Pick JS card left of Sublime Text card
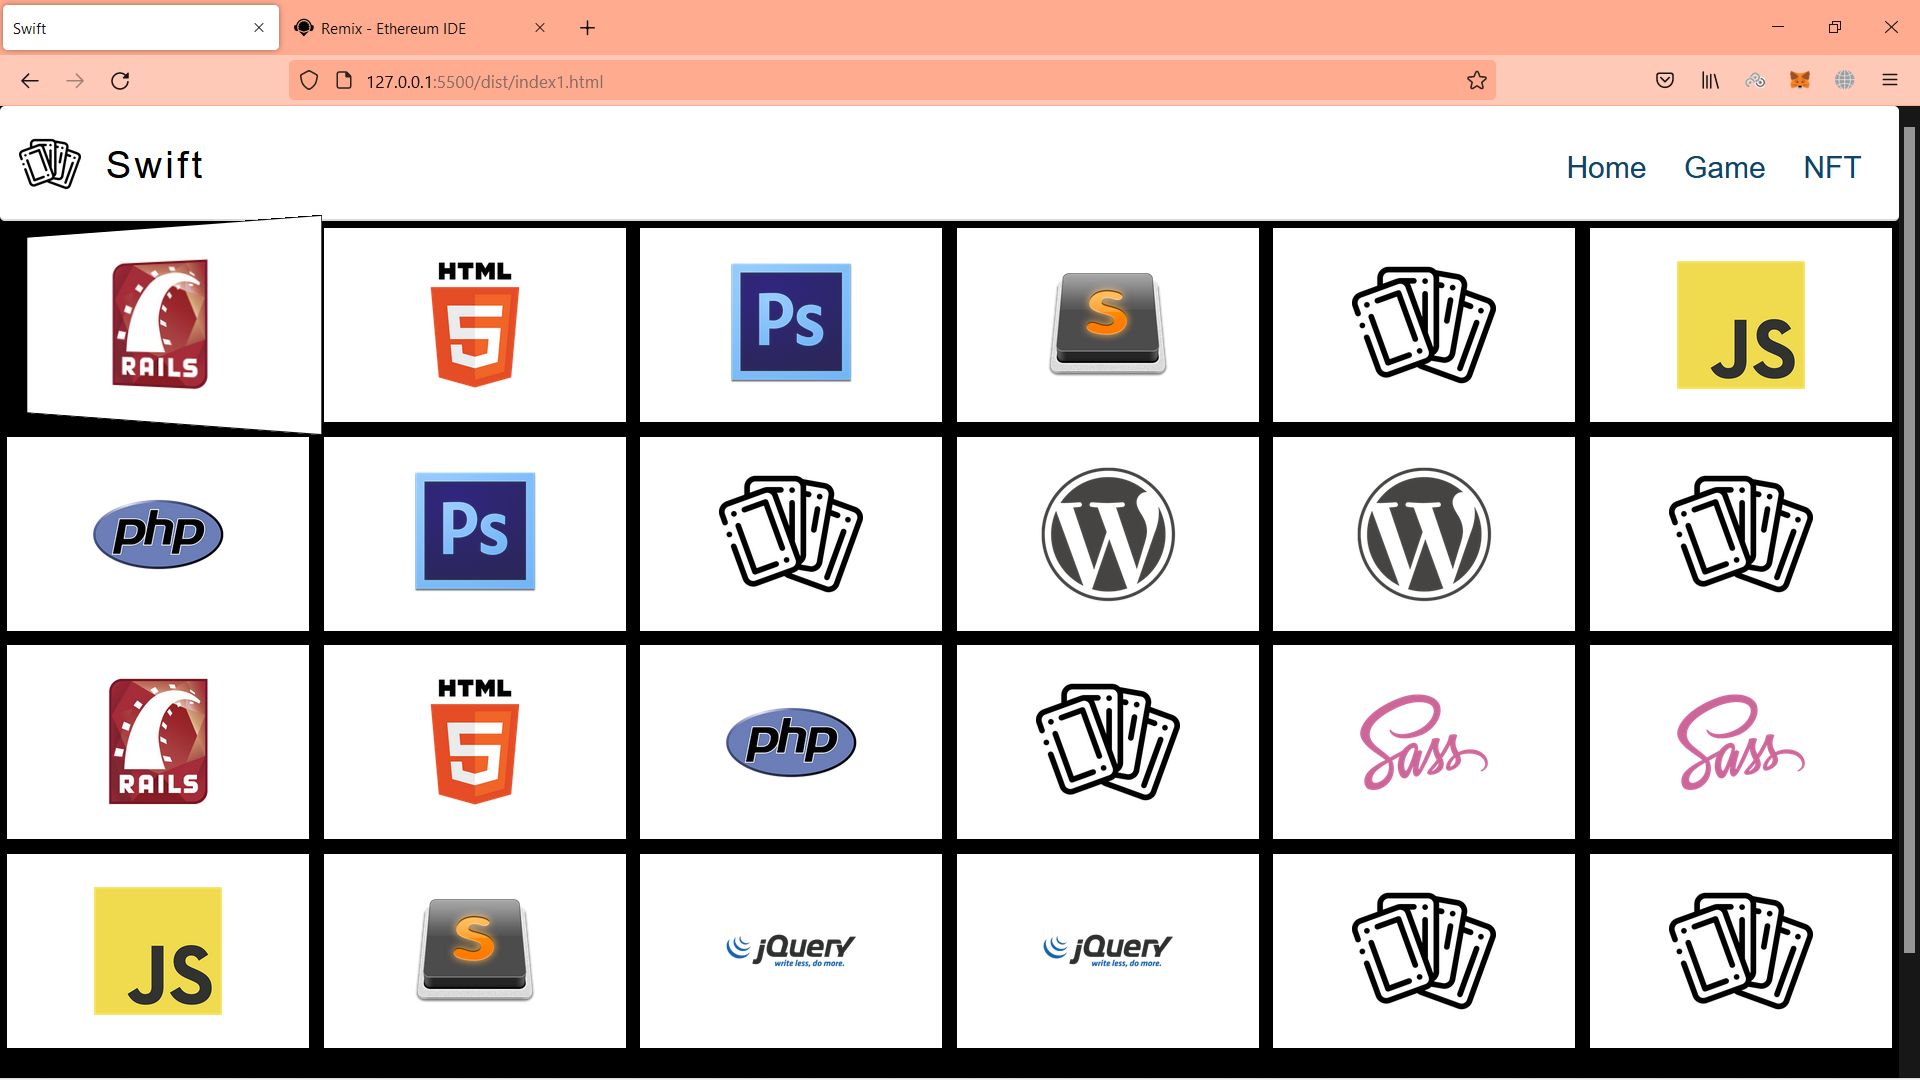 click(x=158, y=951)
